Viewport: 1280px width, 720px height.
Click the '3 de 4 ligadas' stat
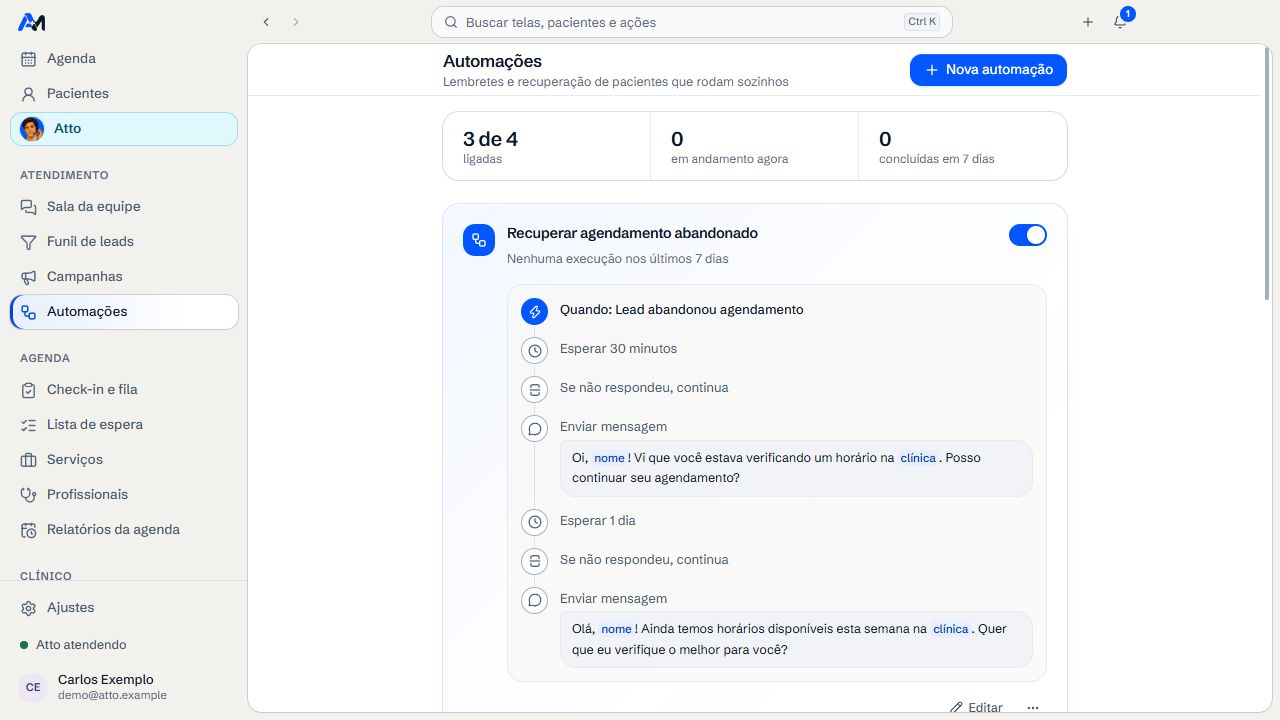coord(547,146)
